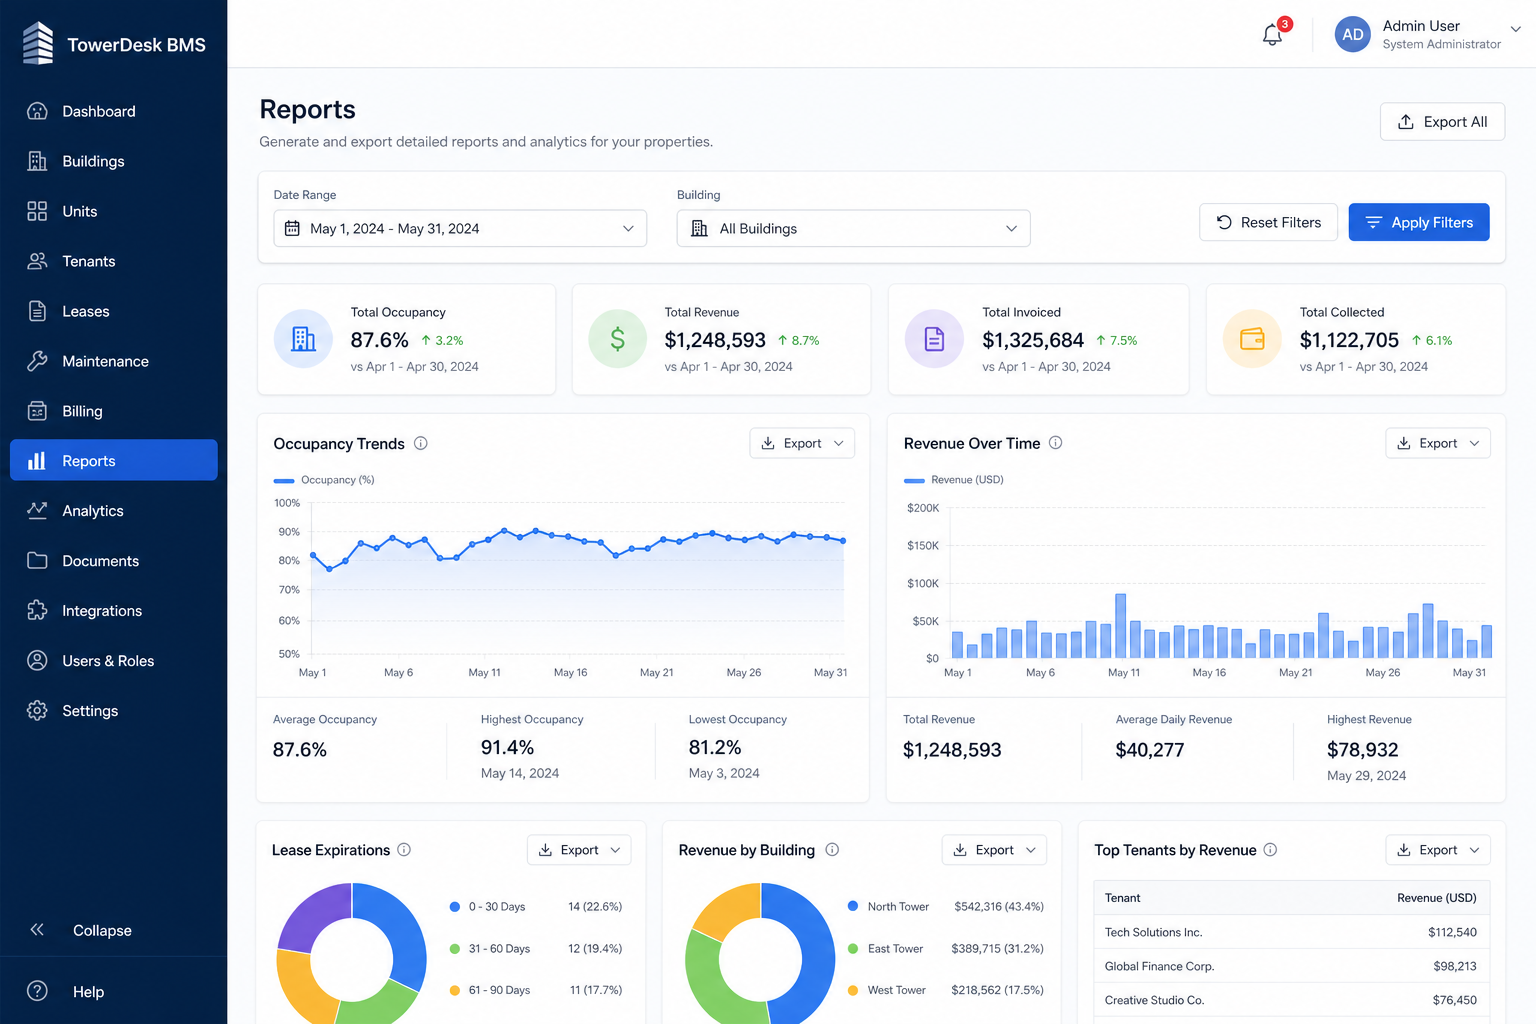Viewport: 1536px width, 1024px height.
Task: Click the Admin User name
Action: tap(1421, 26)
